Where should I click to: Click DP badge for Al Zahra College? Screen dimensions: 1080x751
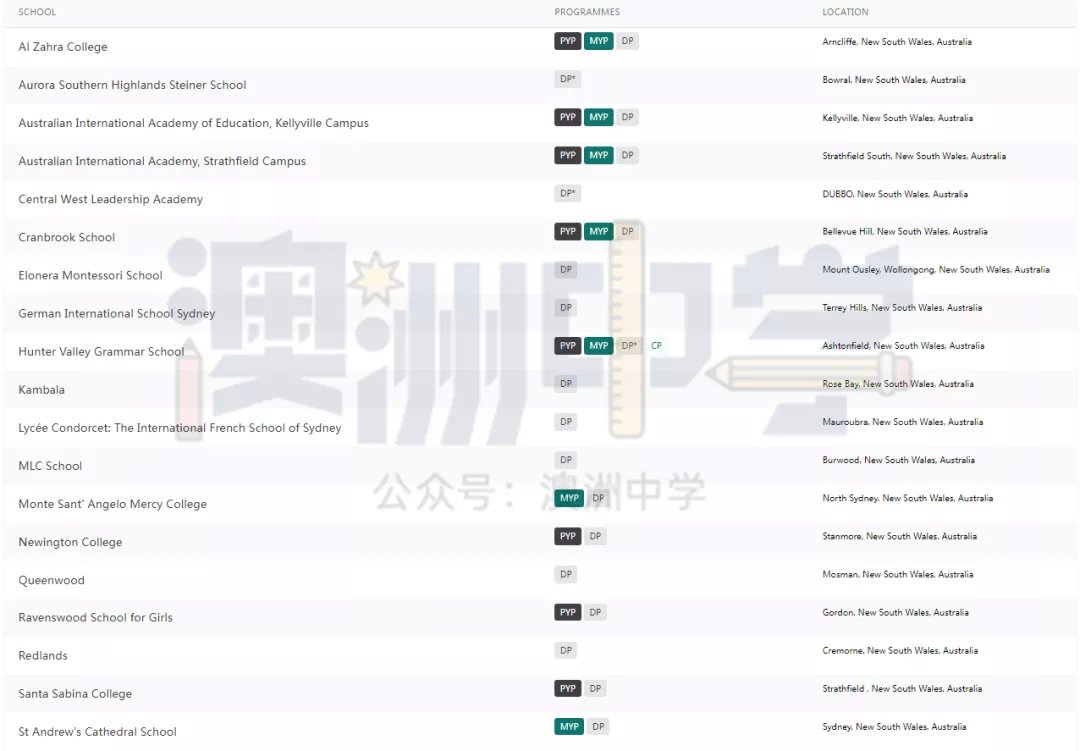coord(627,41)
